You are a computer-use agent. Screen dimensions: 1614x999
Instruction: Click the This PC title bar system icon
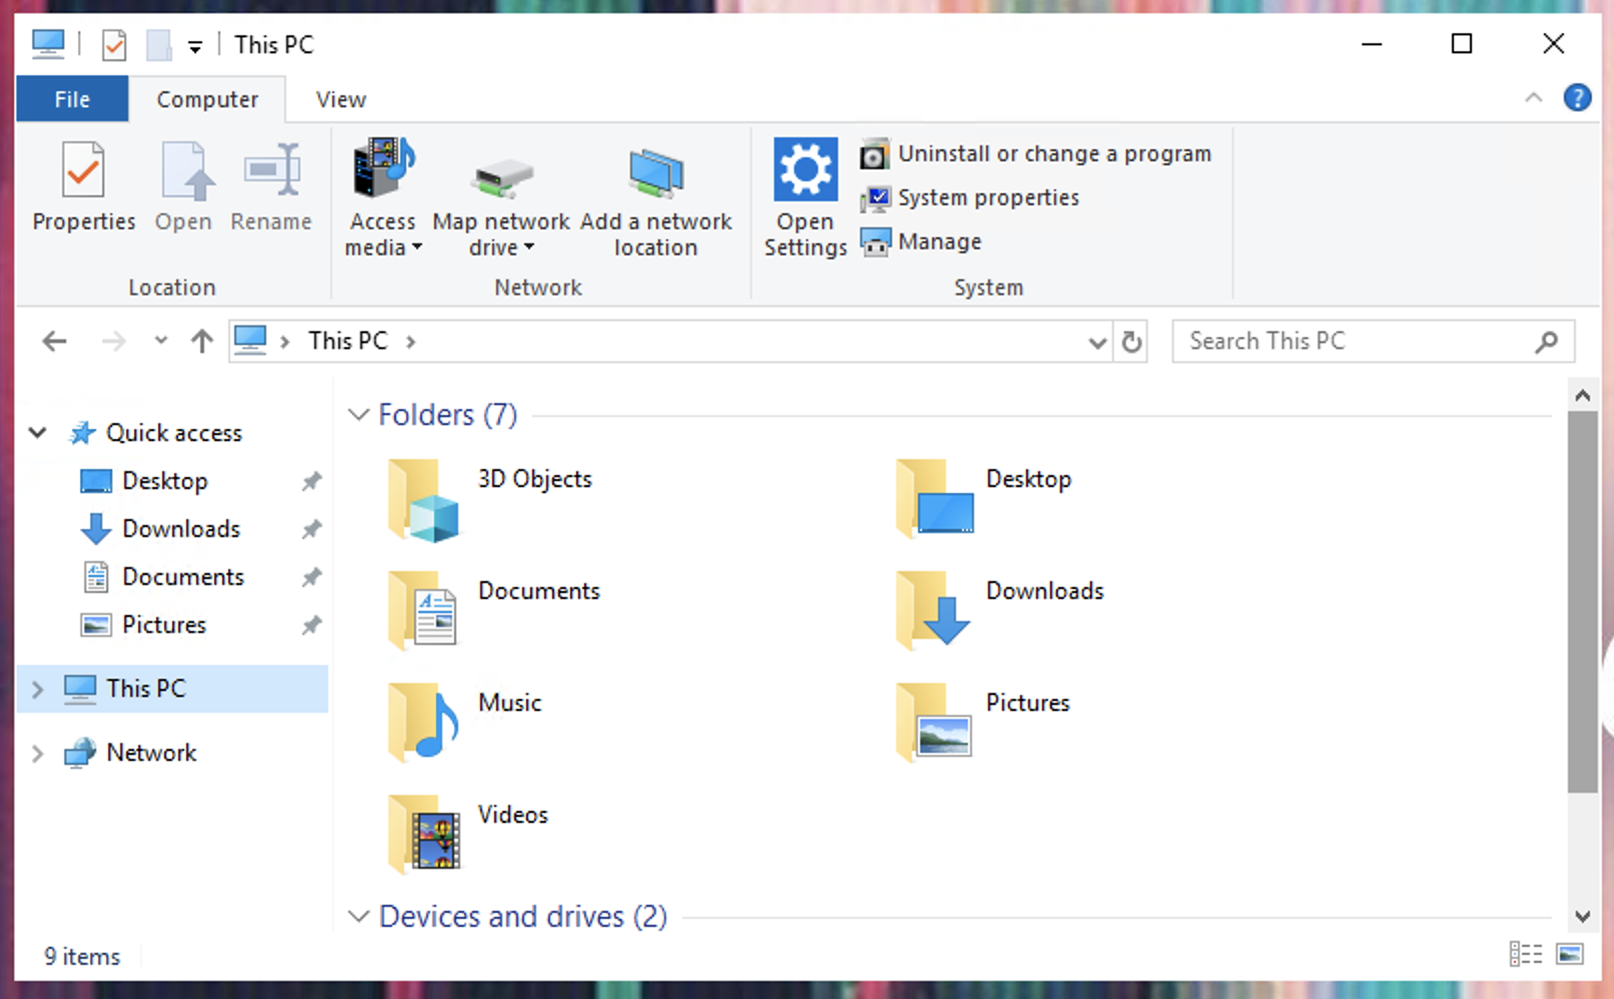[48, 44]
